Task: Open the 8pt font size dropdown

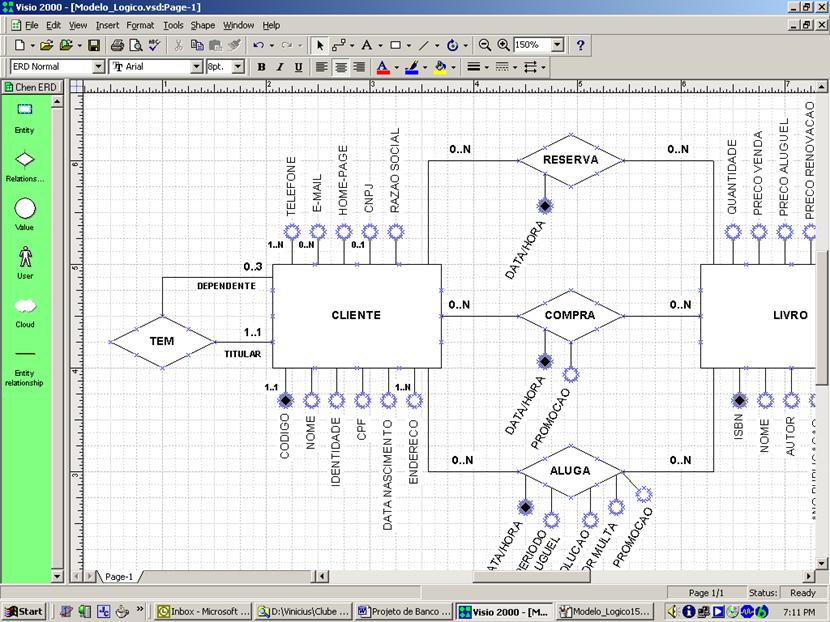Action: (x=238, y=67)
